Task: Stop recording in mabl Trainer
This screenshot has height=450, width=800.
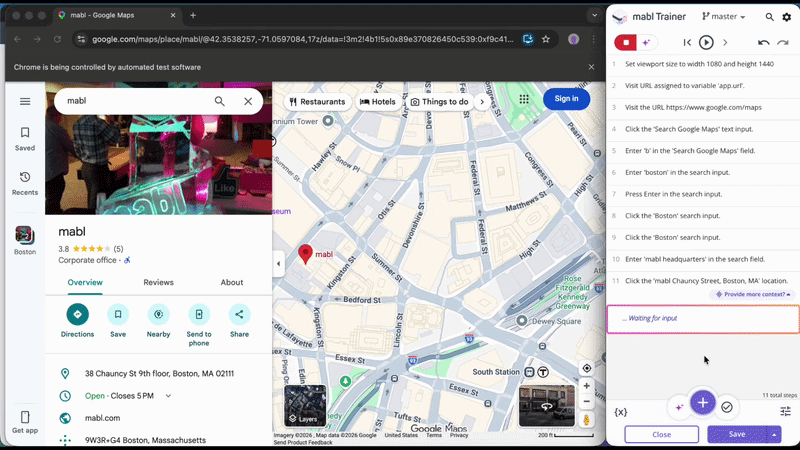Action: (626, 42)
